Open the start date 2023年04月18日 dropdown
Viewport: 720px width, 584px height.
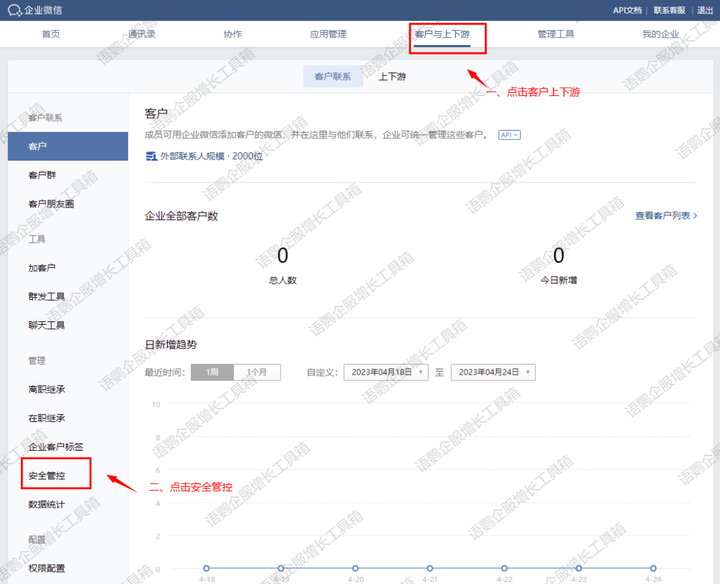tap(386, 372)
